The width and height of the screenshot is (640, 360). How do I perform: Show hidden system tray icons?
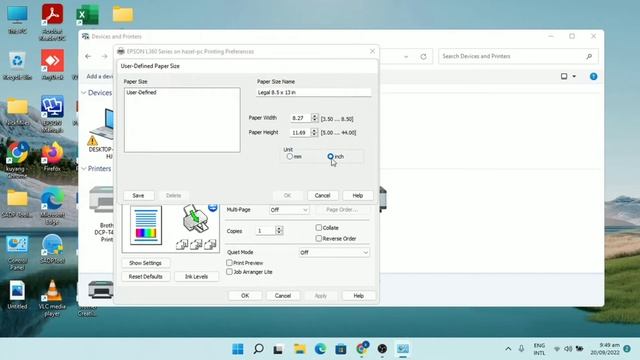[x=508, y=349]
